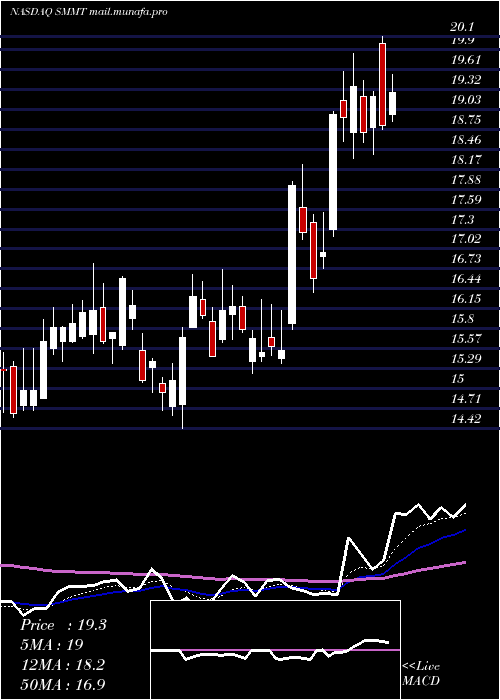This screenshot has height=700, width=500.
Task: Click the '12MA : 18.2' readout
Action: tap(63, 665)
